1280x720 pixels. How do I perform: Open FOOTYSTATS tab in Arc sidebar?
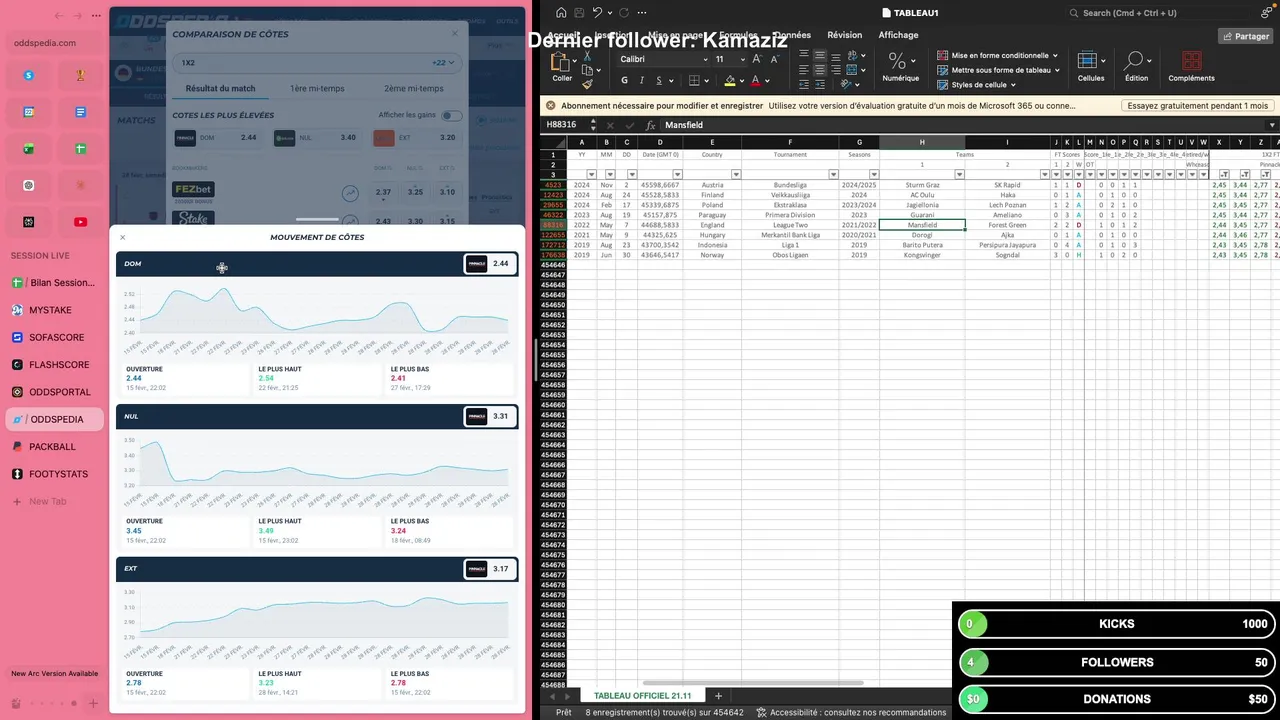52,474
